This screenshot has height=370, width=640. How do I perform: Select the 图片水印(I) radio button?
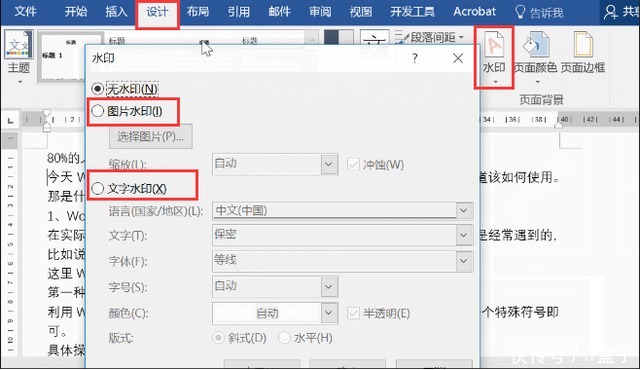[x=98, y=111]
